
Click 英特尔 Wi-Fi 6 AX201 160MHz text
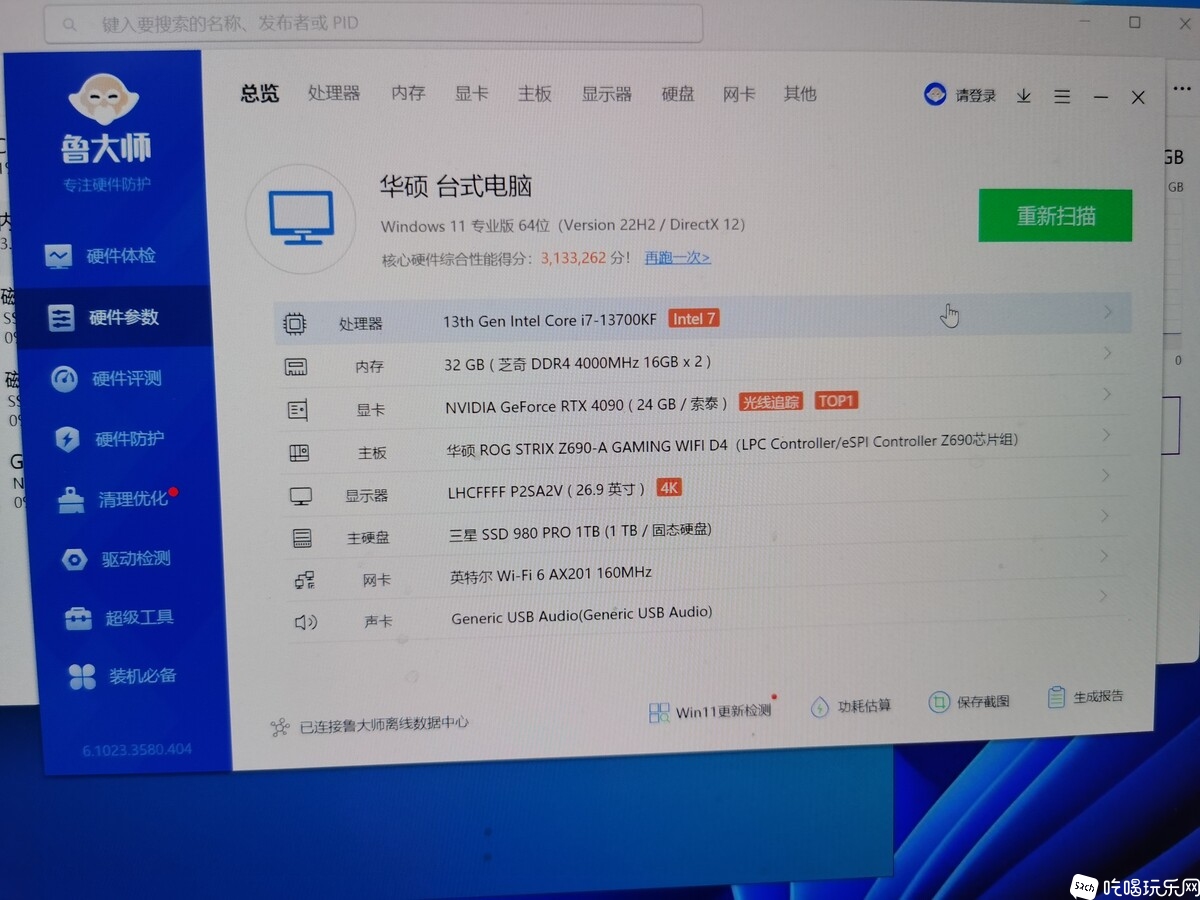tap(551, 575)
